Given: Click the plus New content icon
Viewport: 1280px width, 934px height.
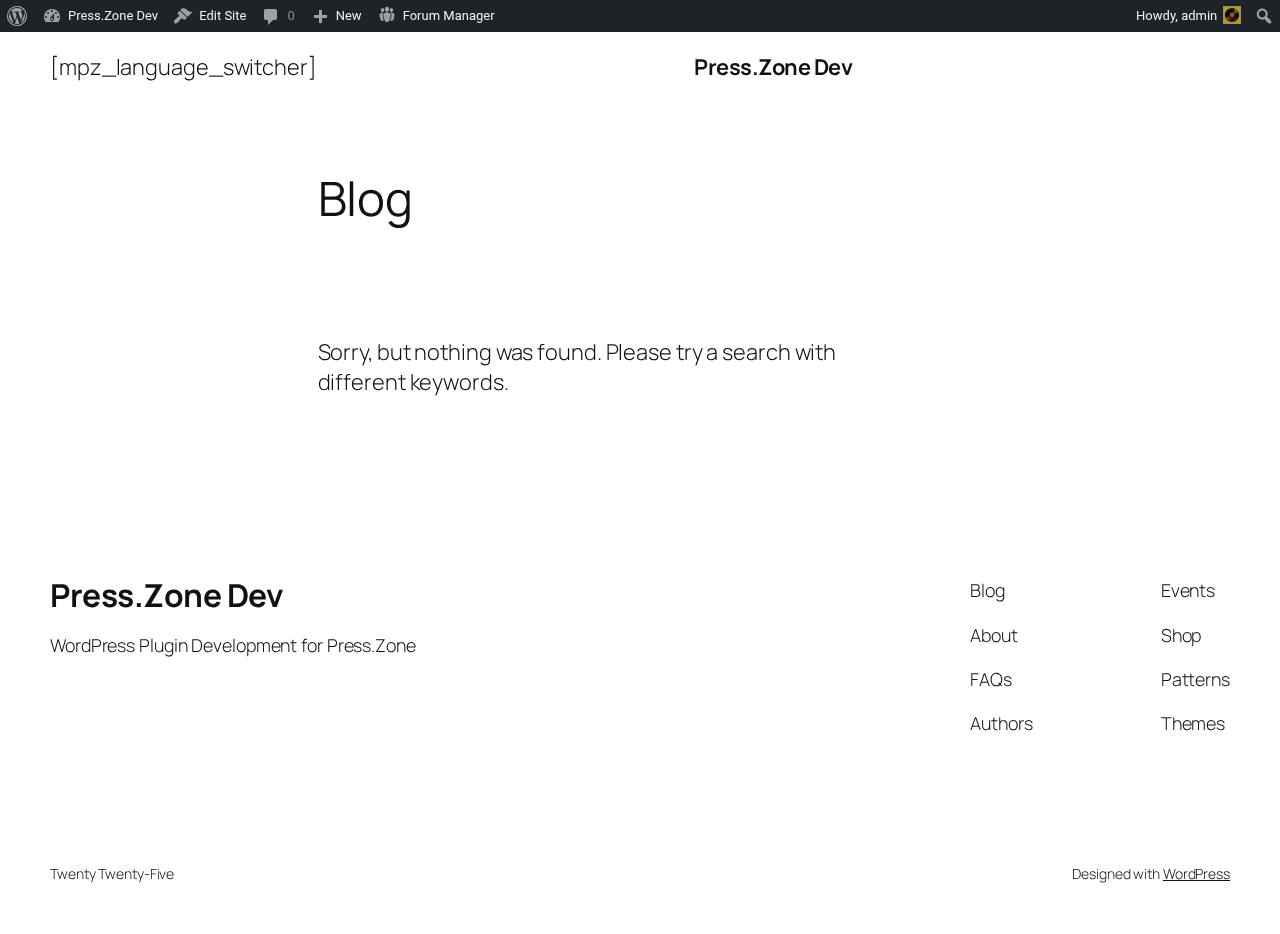Looking at the screenshot, I should coord(320,16).
